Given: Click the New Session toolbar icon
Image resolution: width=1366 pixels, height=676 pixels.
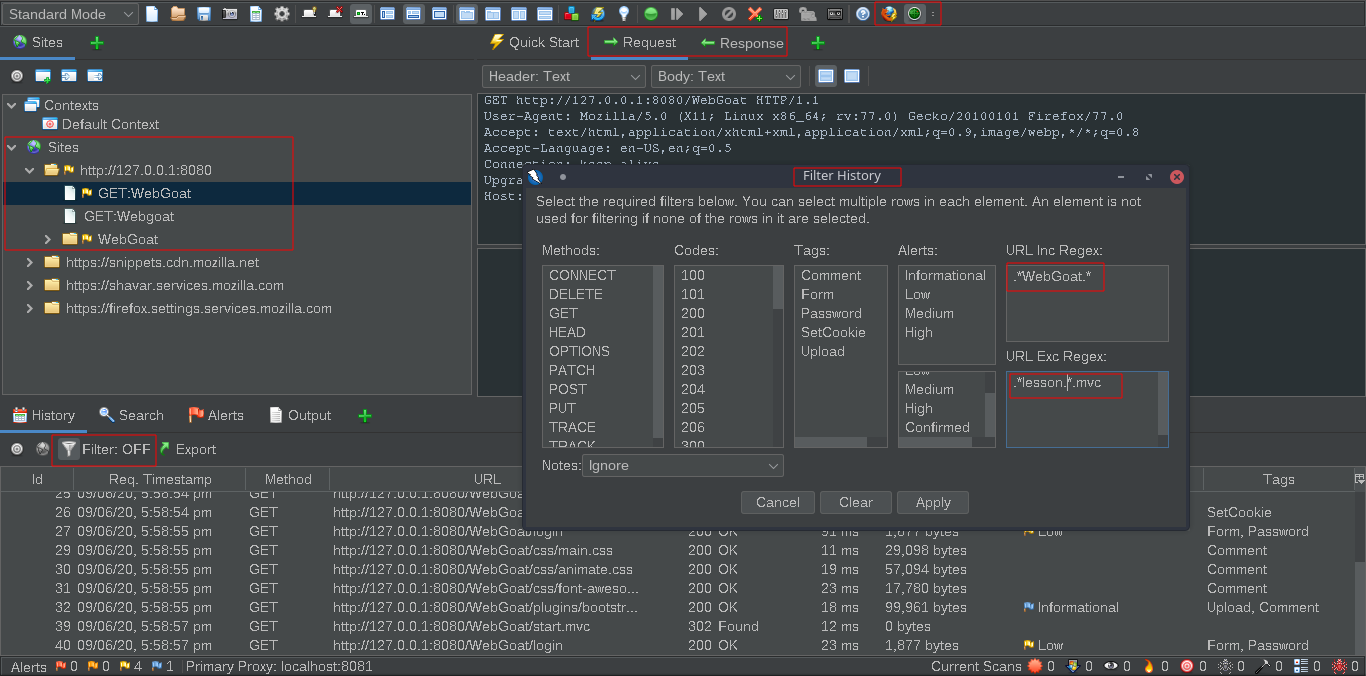Looking at the screenshot, I should pyautogui.click(x=152, y=14).
